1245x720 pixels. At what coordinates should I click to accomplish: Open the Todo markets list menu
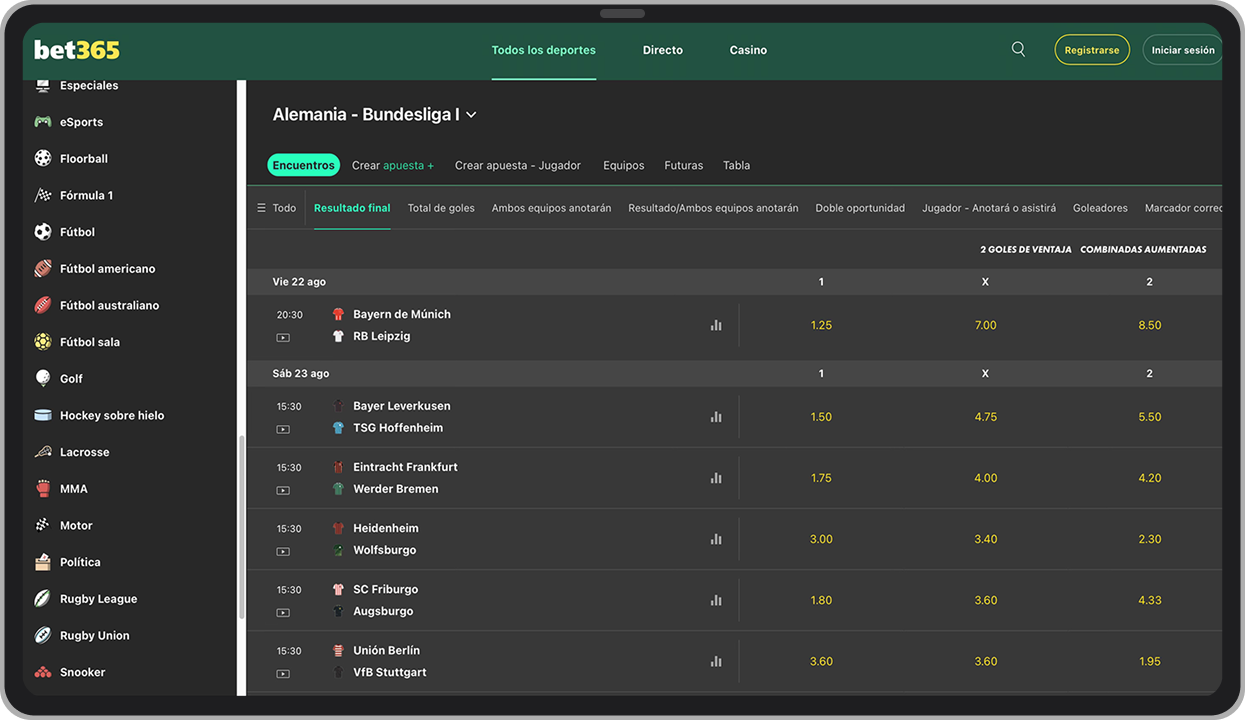pyautogui.click(x=277, y=208)
